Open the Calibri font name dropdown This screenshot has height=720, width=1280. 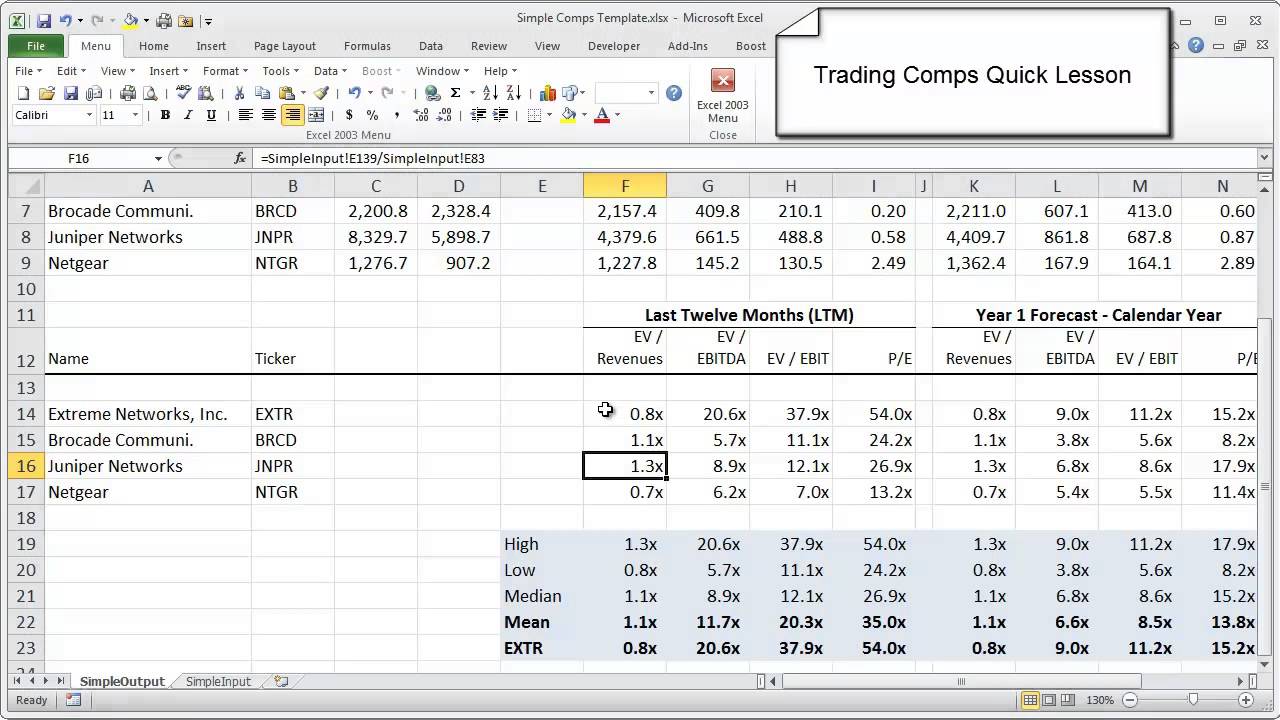point(89,115)
